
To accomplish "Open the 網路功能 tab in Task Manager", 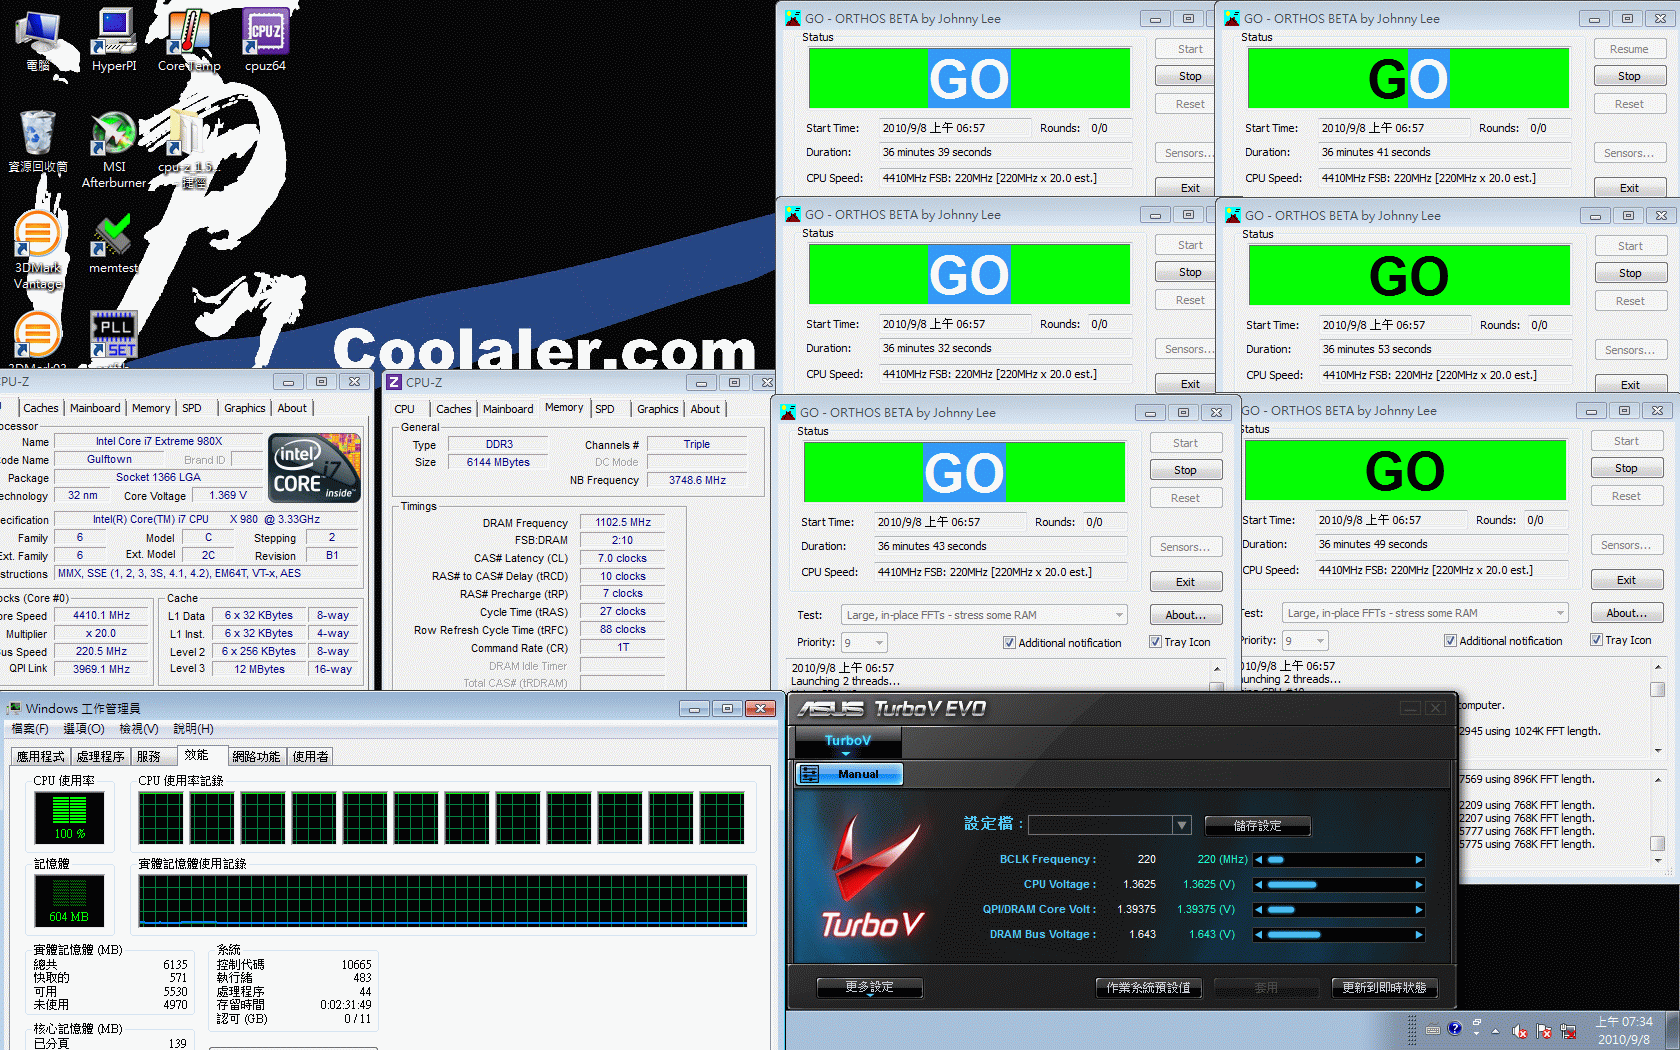I will pos(256,756).
